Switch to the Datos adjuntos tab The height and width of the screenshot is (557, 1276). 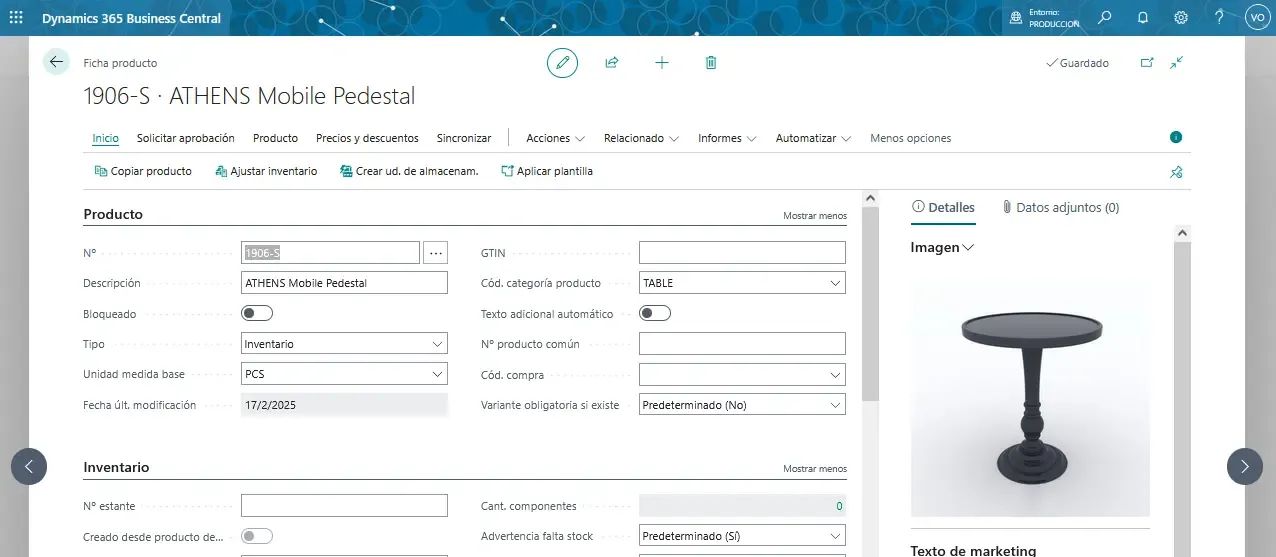pos(1060,208)
